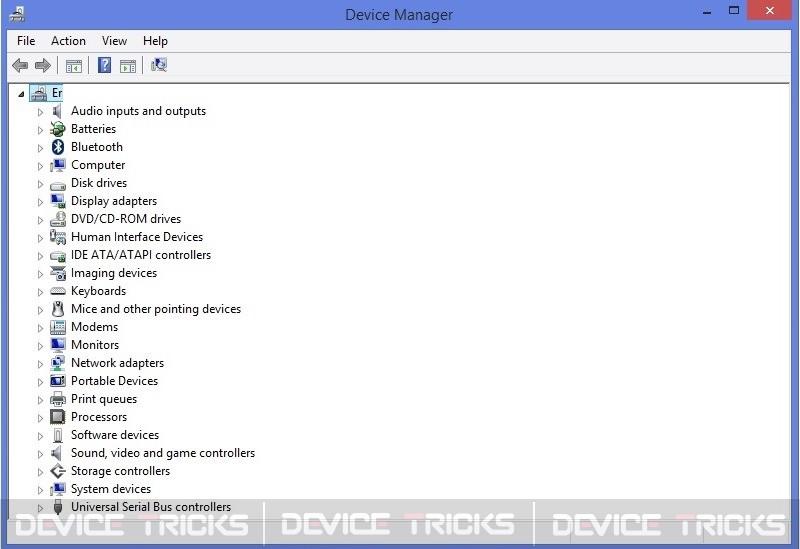Image resolution: width=800 pixels, height=549 pixels.
Task: Click the Batteries icon
Action: (58, 129)
